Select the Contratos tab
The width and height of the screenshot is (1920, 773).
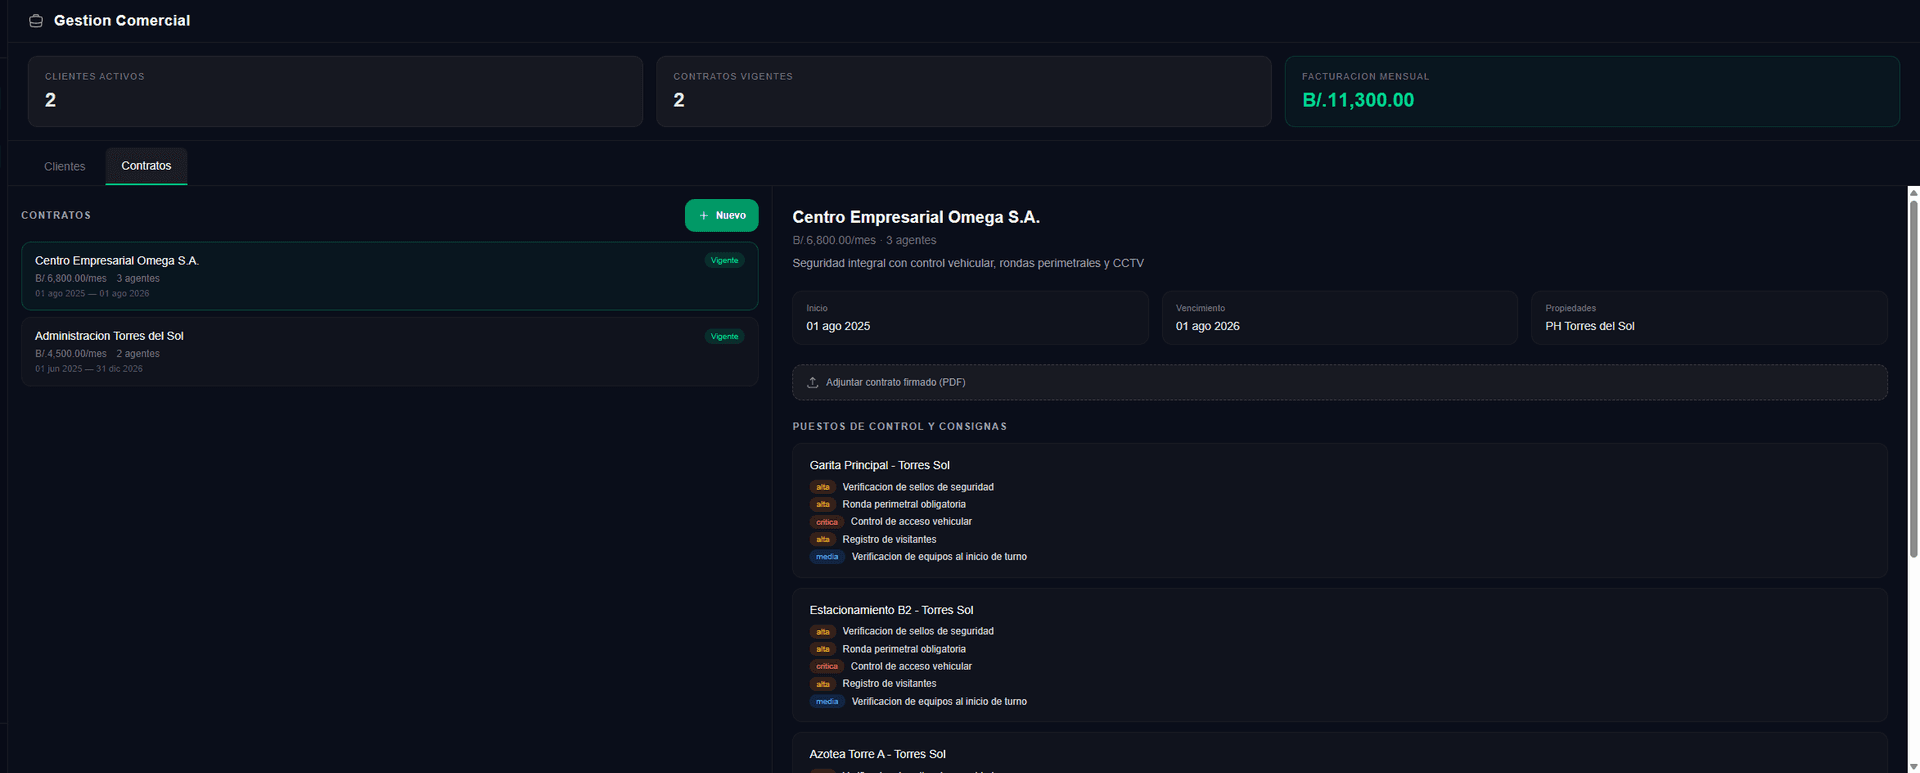tap(146, 166)
